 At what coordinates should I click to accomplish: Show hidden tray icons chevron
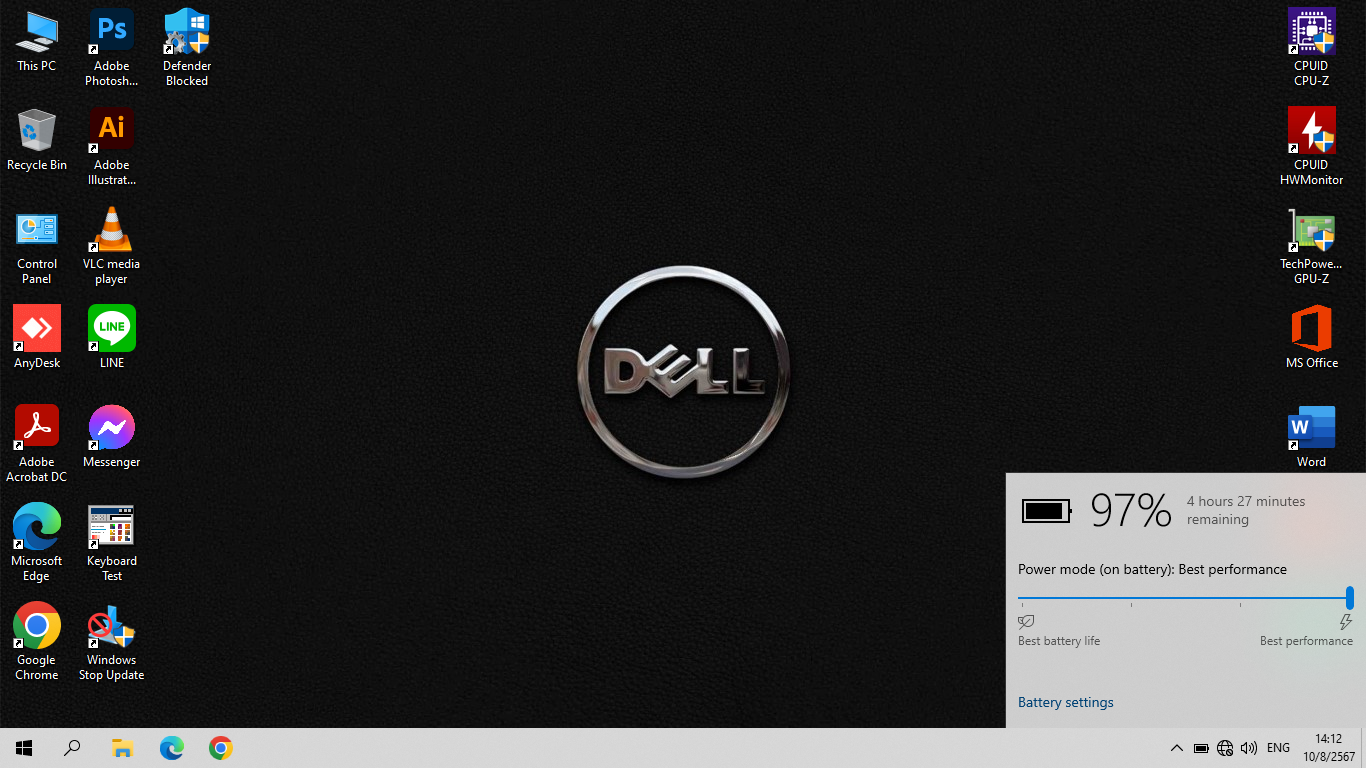click(1177, 748)
